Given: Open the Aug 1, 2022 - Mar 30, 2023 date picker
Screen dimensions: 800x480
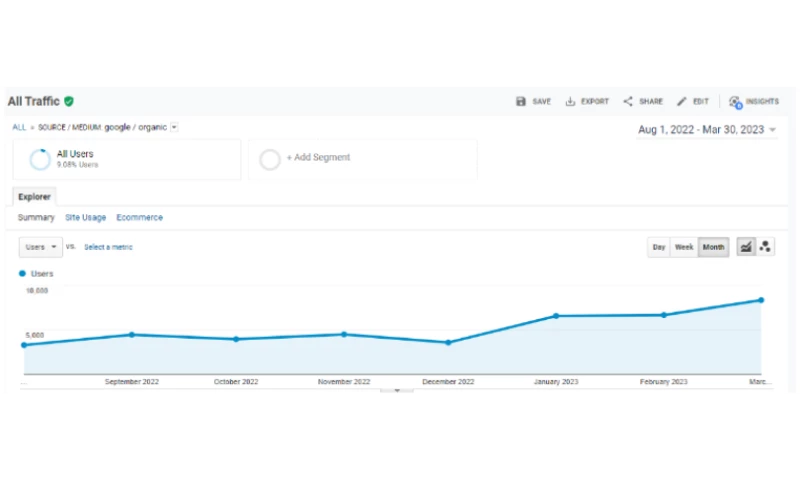Looking at the screenshot, I should pyautogui.click(x=707, y=130).
